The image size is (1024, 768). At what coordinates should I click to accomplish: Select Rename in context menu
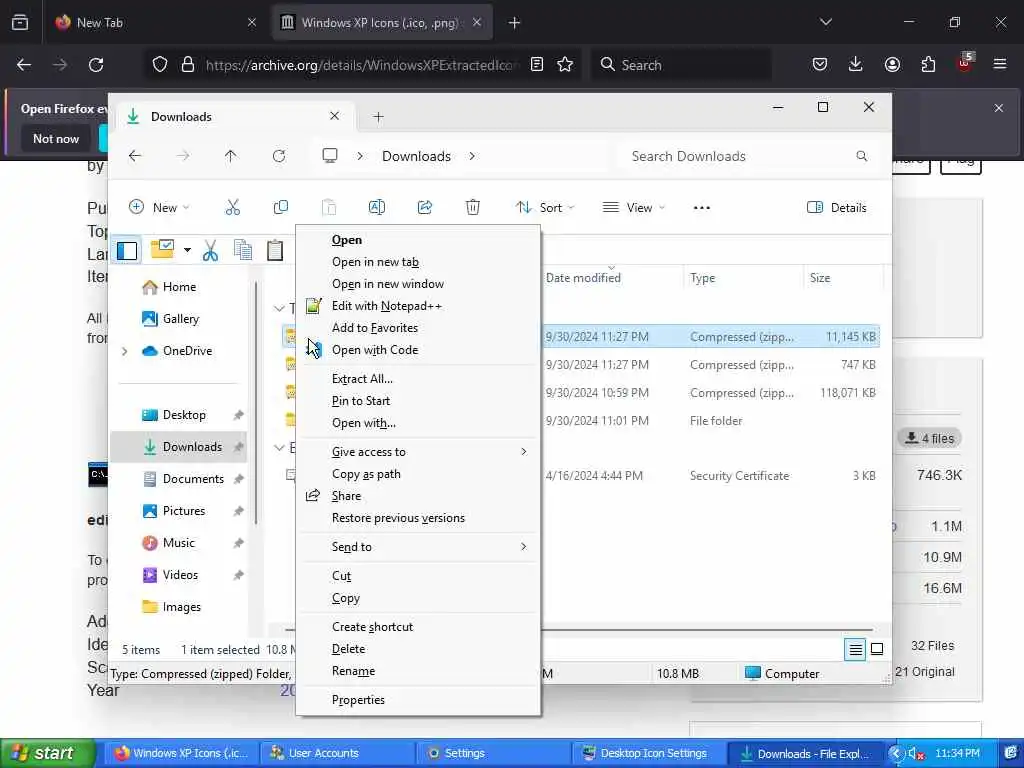[x=418, y=671]
